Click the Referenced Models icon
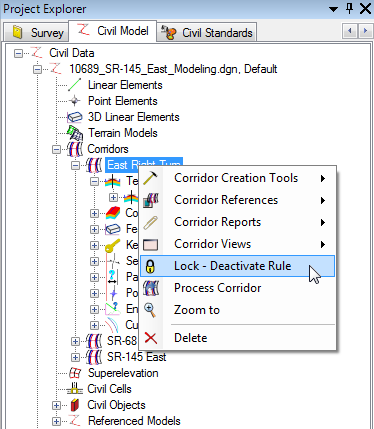The height and width of the screenshot is (429, 374). [75, 421]
